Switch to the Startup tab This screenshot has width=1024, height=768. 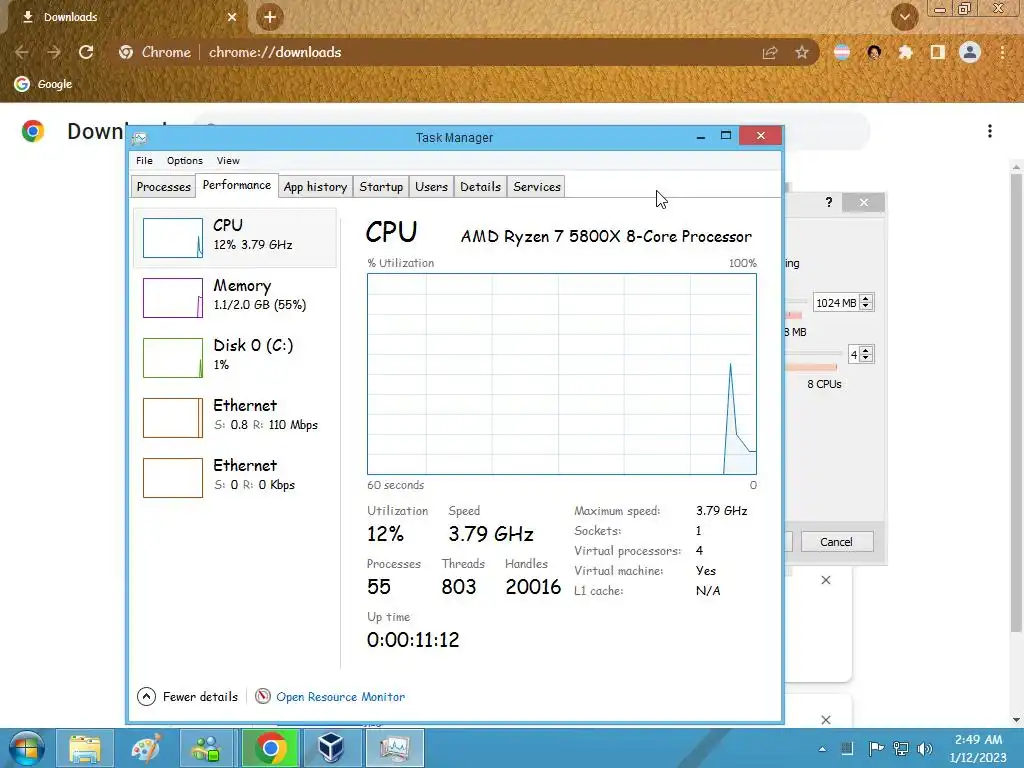[381, 187]
